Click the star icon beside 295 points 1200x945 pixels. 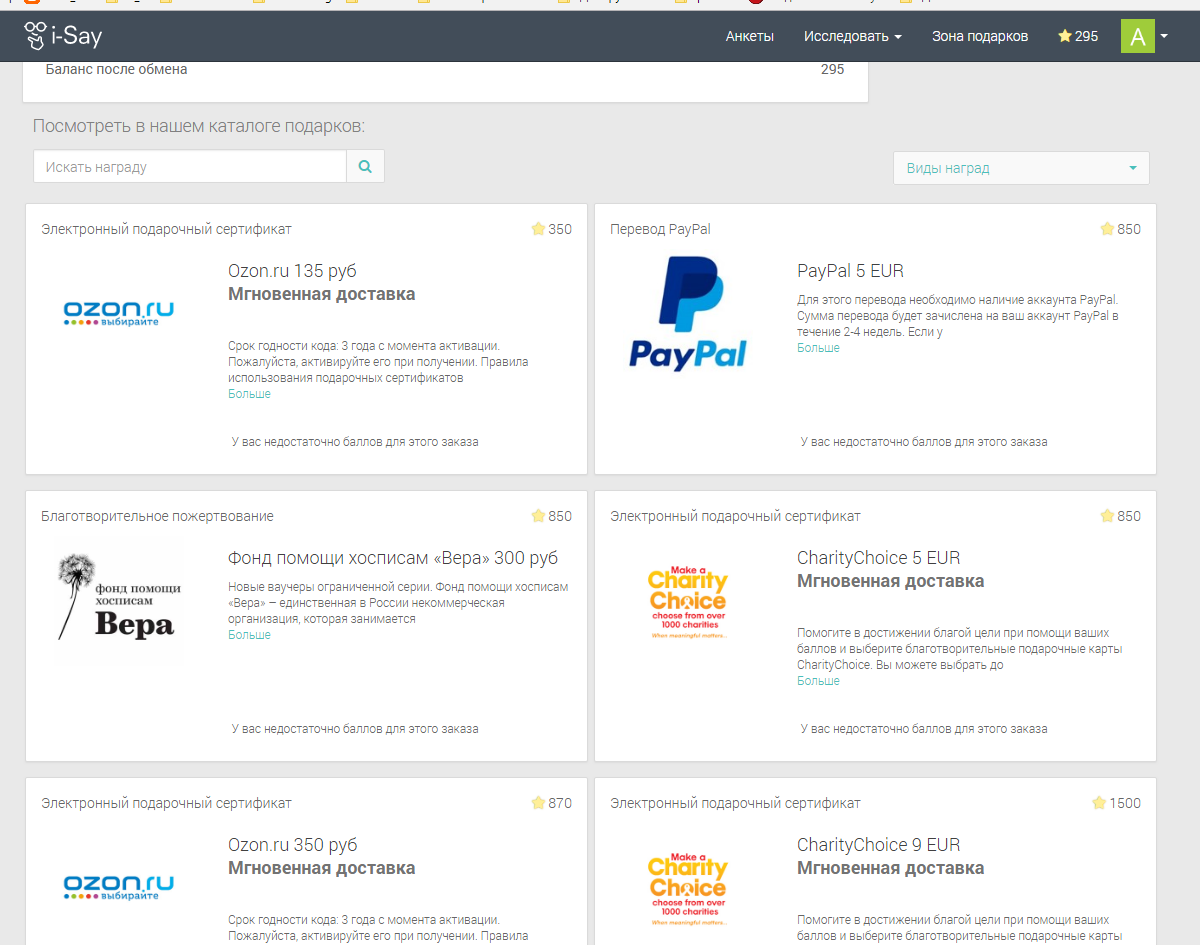pyautogui.click(x=1065, y=36)
